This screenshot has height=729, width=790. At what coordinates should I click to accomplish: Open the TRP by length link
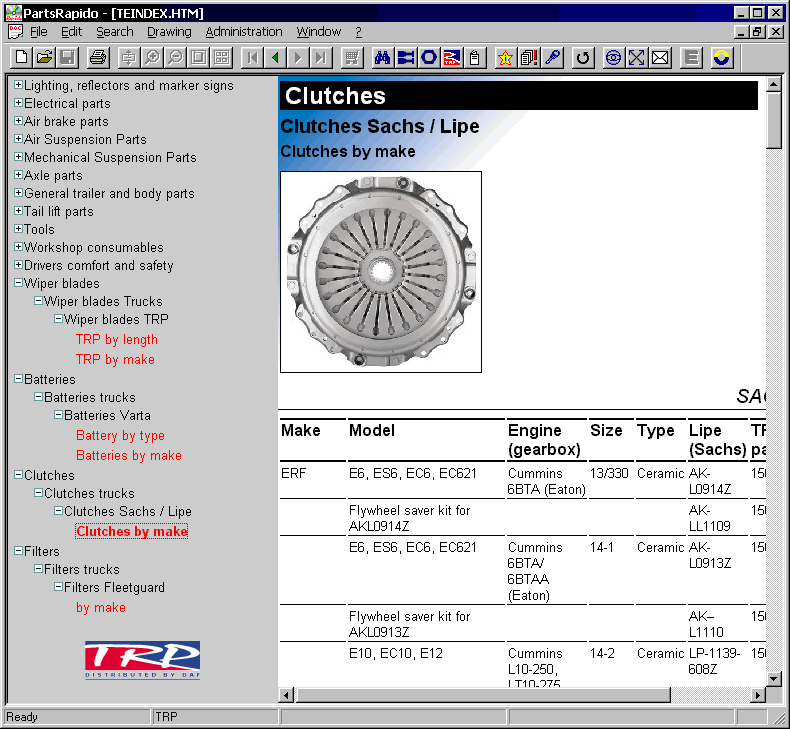[x=117, y=340]
